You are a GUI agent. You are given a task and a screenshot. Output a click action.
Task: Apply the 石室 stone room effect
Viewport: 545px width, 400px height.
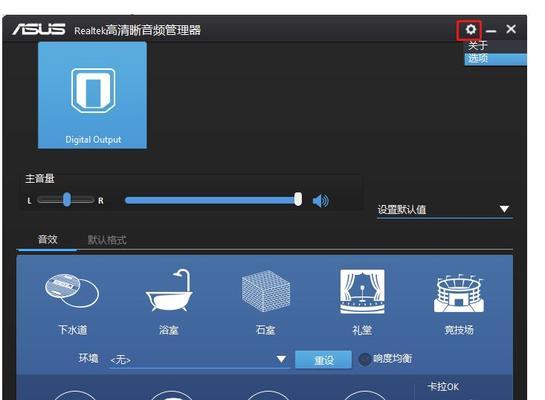click(266, 302)
